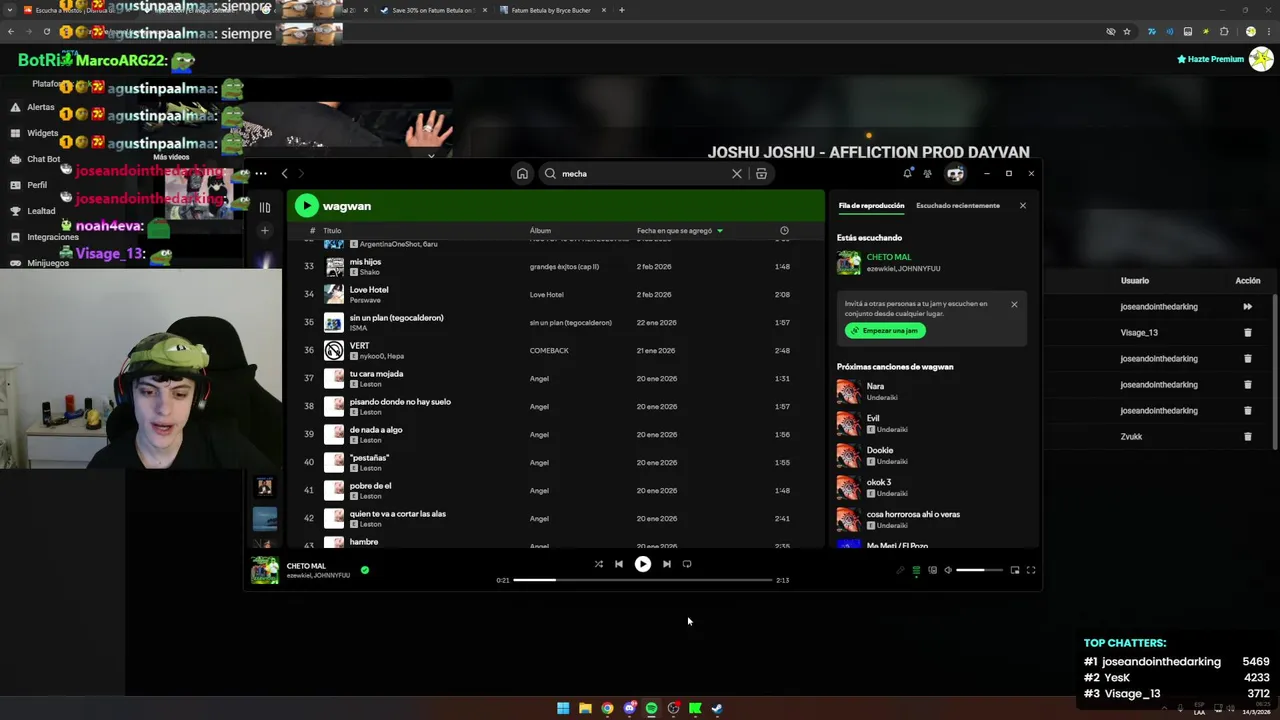Mute Spotify volume speaker icon
Image resolution: width=1280 pixels, height=720 pixels.
[x=948, y=570]
